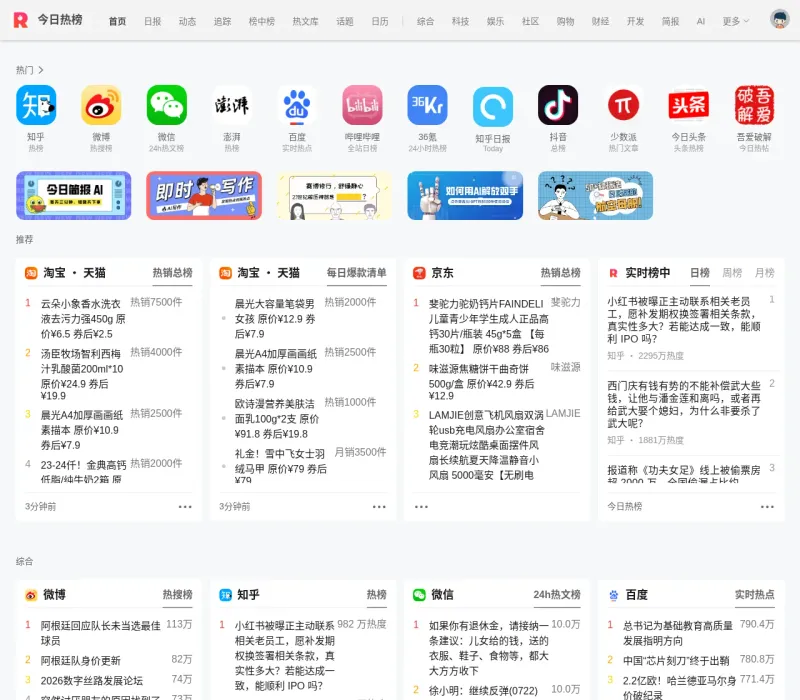This screenshot has width=800, height=700.
Task: Switch 实时榜中 to 周榜 tab
Action: (732, 273)
